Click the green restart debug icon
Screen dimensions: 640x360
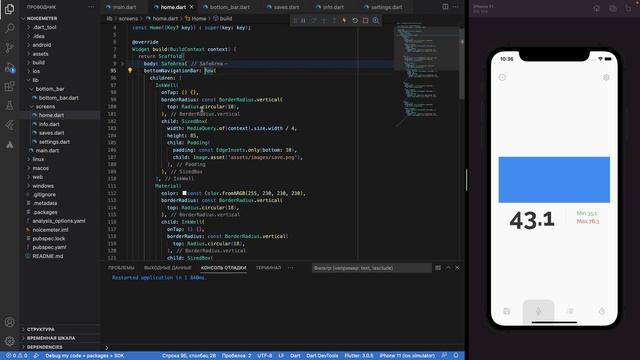[355, 20]
